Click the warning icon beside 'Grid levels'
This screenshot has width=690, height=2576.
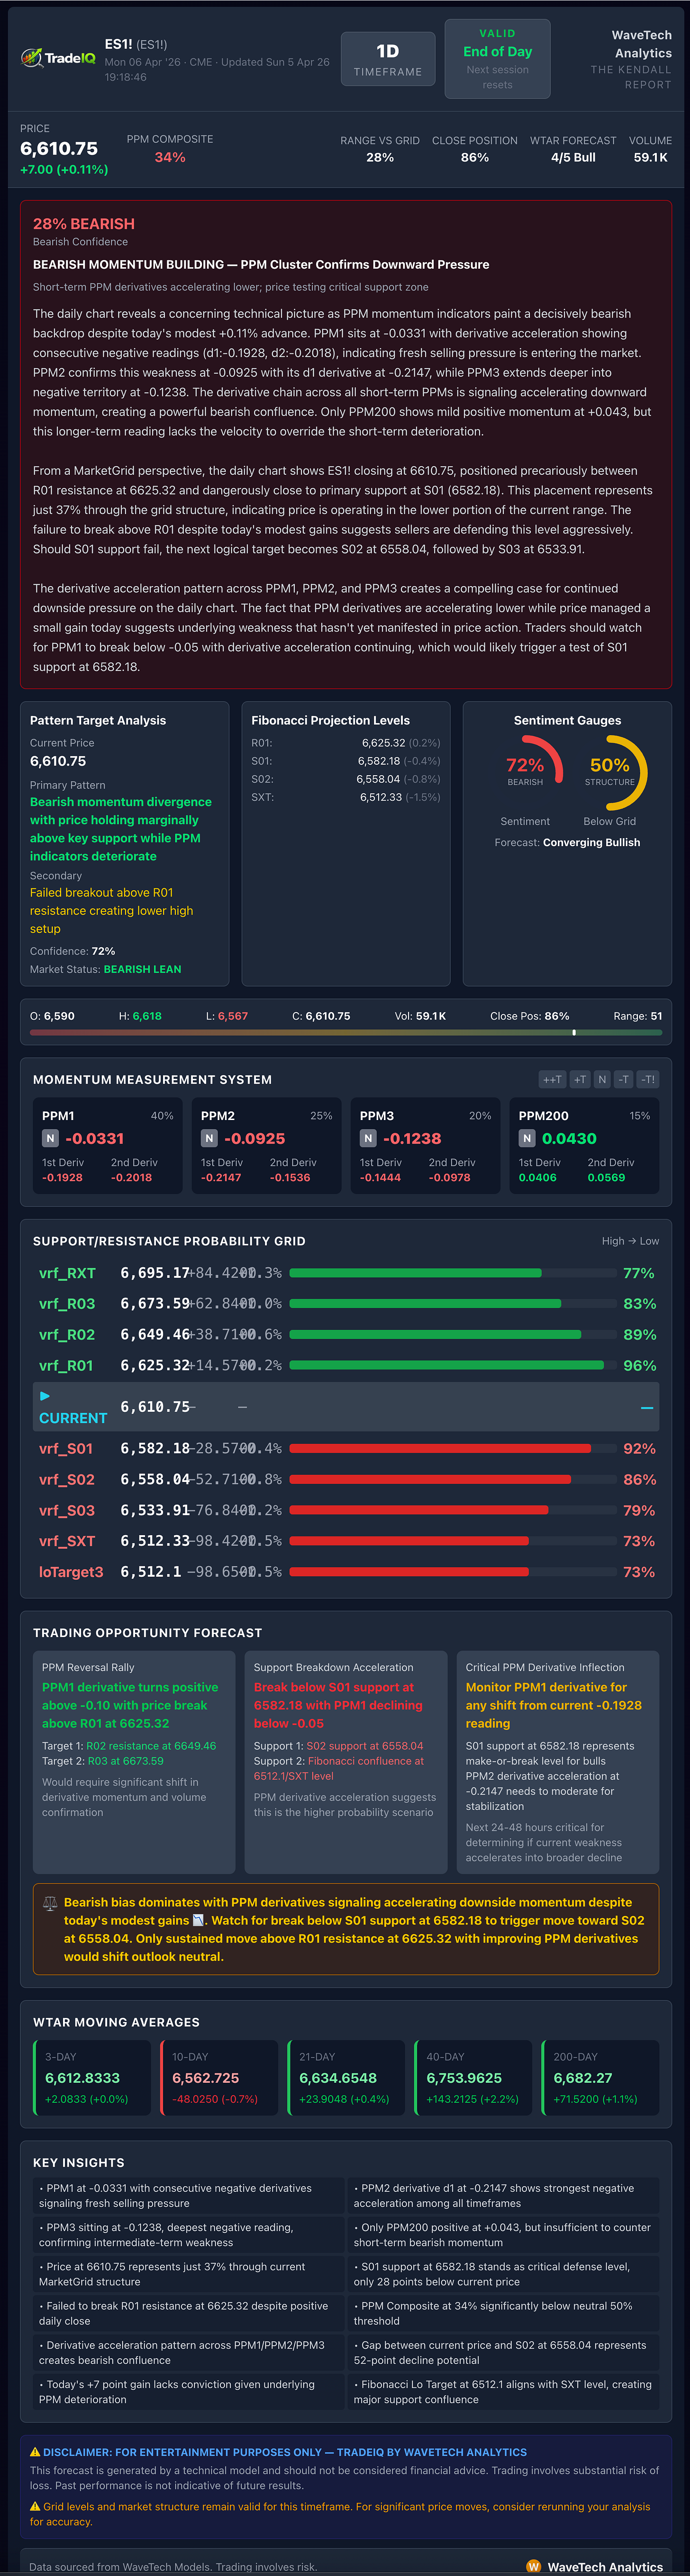pos(35,2506)
